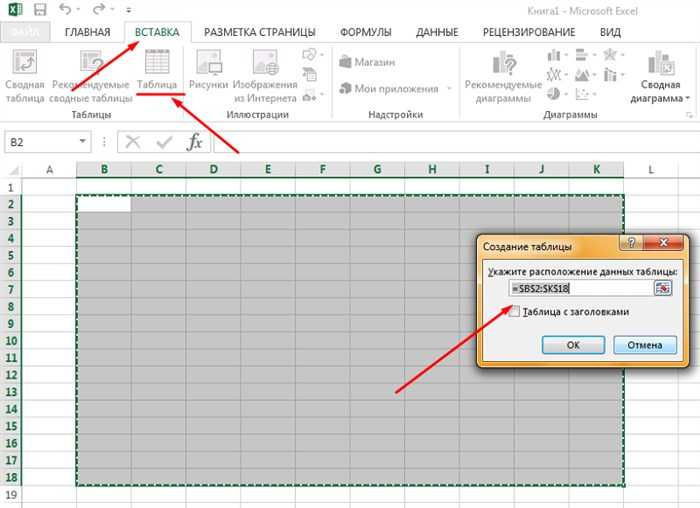
Task: Select row 1 header
Action: pos(11,187)
